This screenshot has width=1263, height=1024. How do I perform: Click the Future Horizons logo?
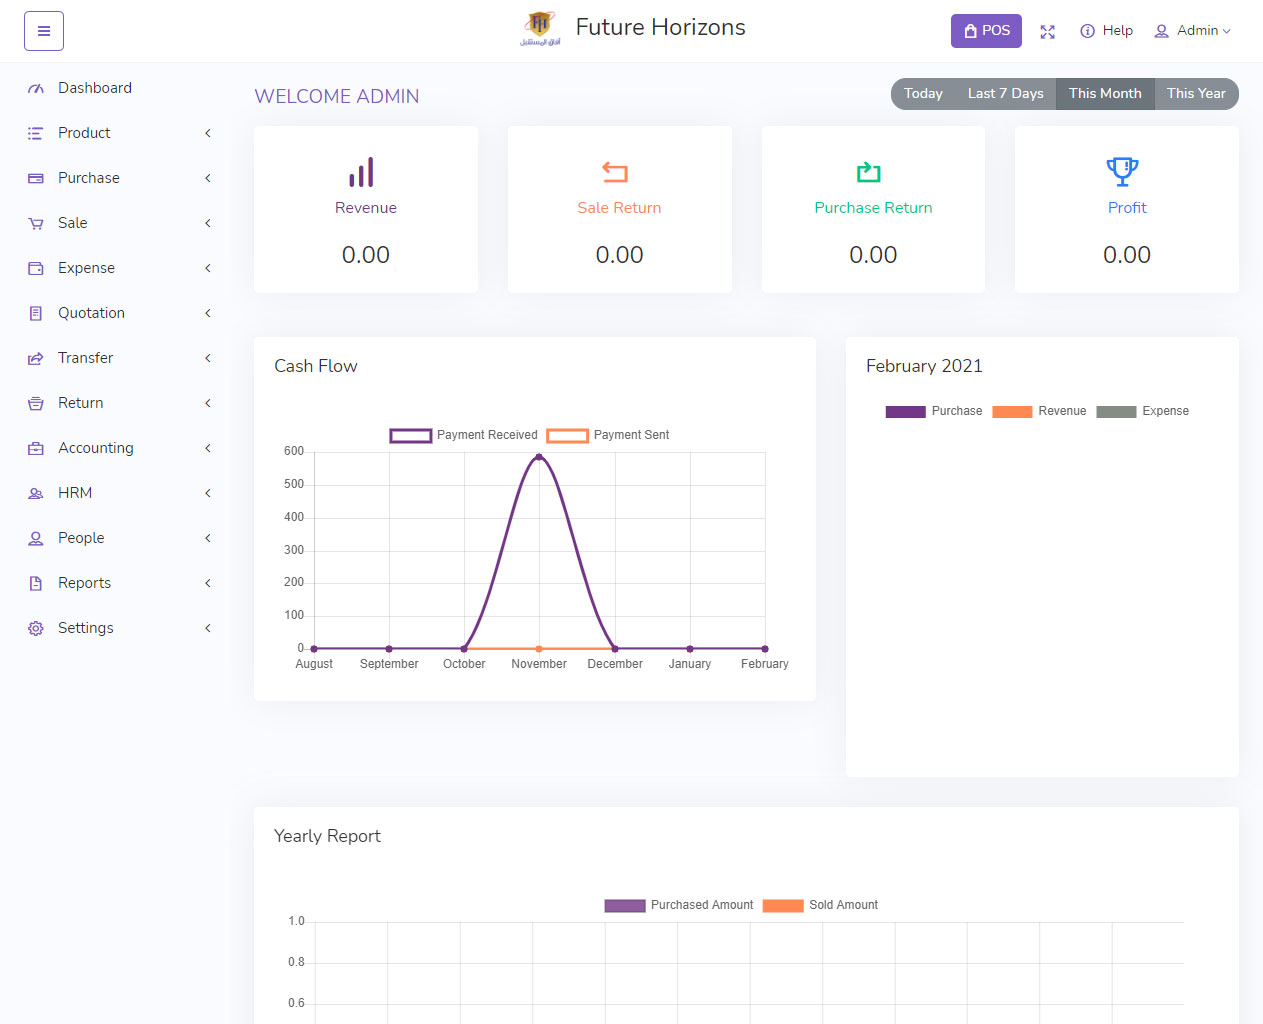[540, 29]
